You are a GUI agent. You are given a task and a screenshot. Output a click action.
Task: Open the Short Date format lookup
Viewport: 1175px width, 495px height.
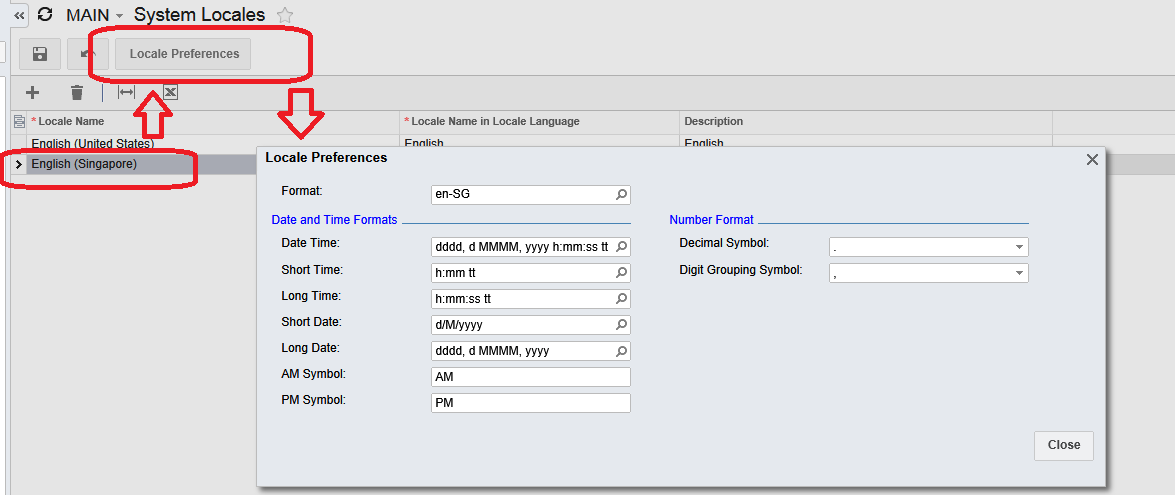tap(621, 325)
